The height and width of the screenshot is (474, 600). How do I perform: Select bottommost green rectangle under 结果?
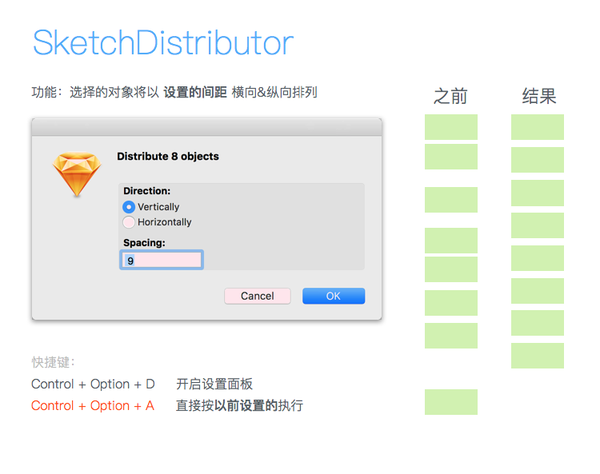coord(538,355)
